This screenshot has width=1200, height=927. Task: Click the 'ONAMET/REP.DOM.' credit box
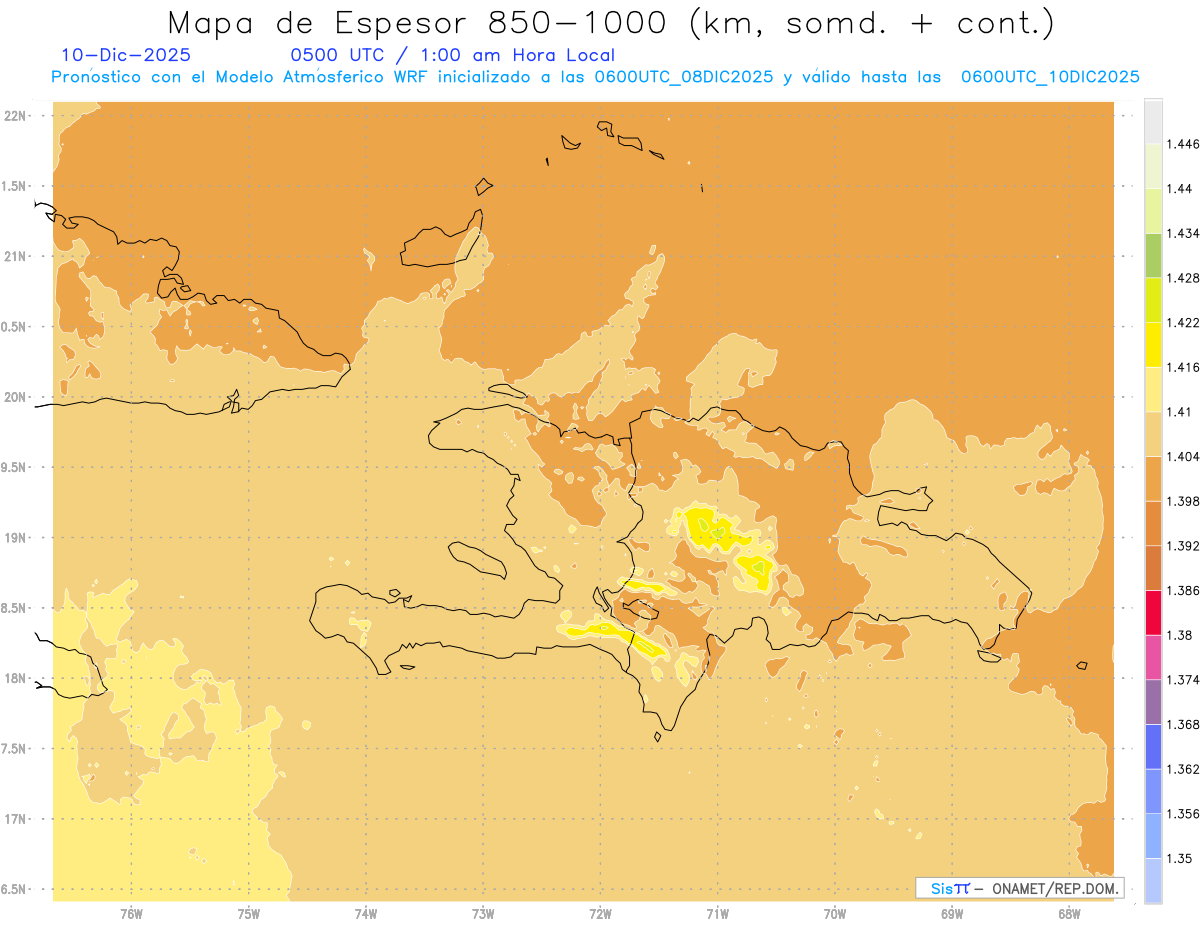point(1020,888)
